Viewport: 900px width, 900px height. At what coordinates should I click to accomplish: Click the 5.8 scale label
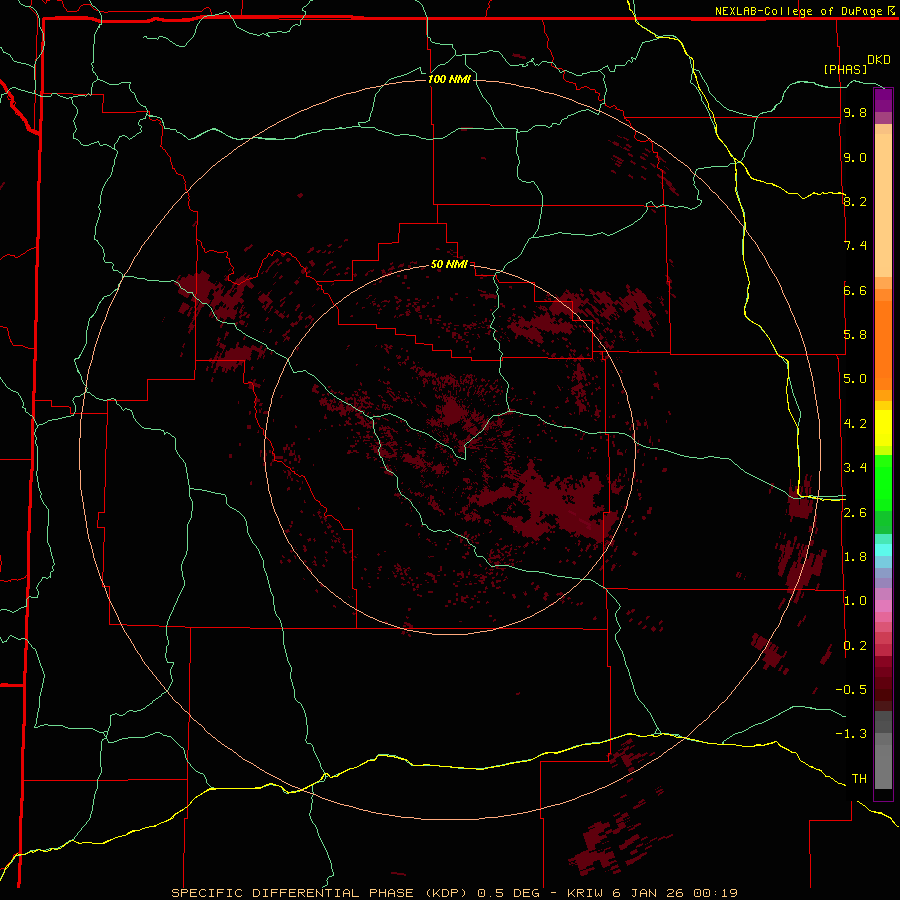[855, 335]
